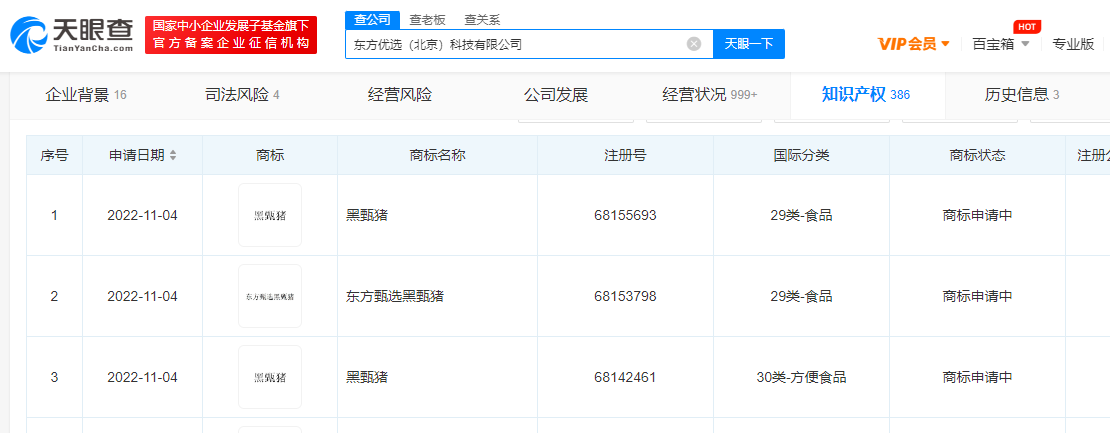Open the 专业版 link
Image resolution: width=1110 pixels, height=433 pixels.
1073,44
